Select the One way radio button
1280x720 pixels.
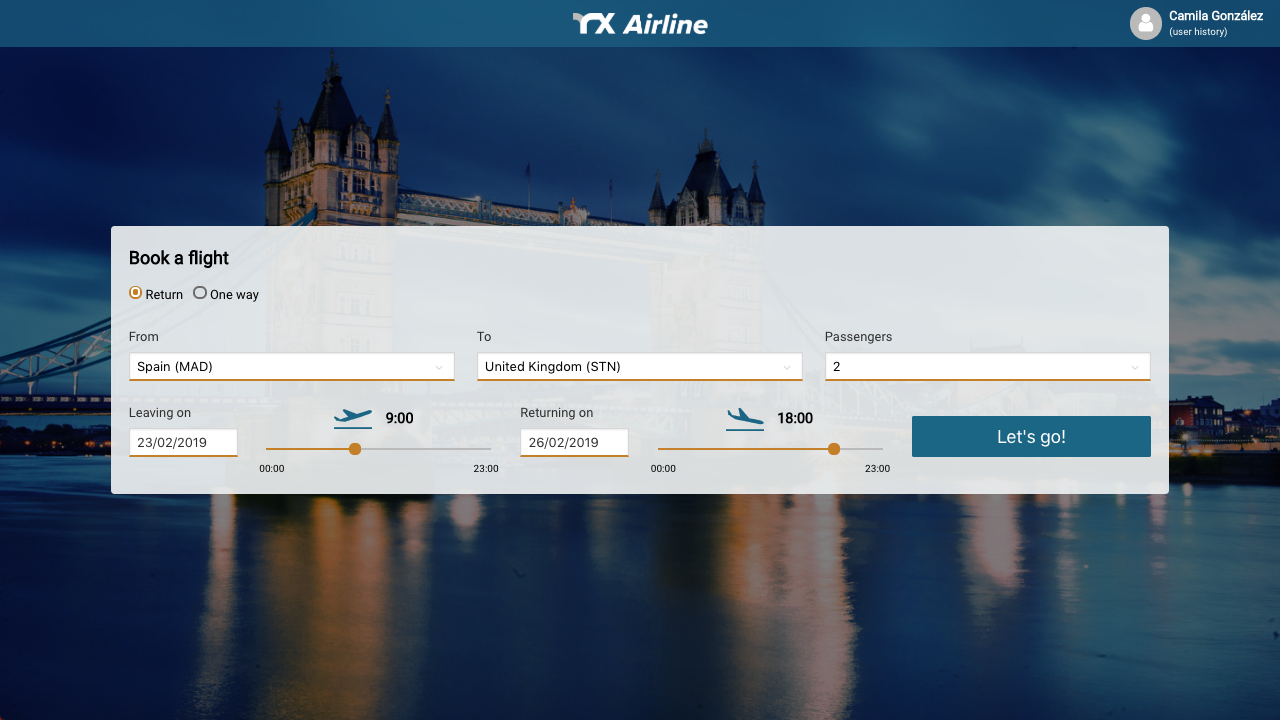(200, 293)
